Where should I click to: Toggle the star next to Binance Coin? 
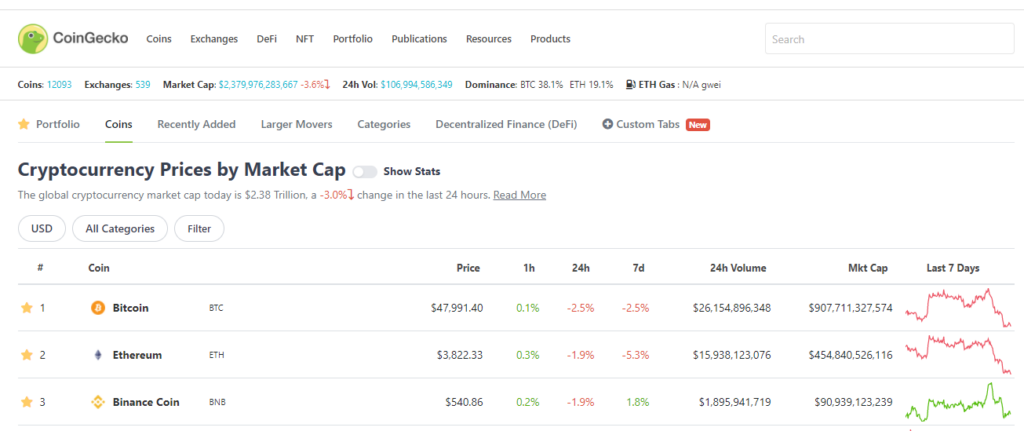tap(27, 402)
